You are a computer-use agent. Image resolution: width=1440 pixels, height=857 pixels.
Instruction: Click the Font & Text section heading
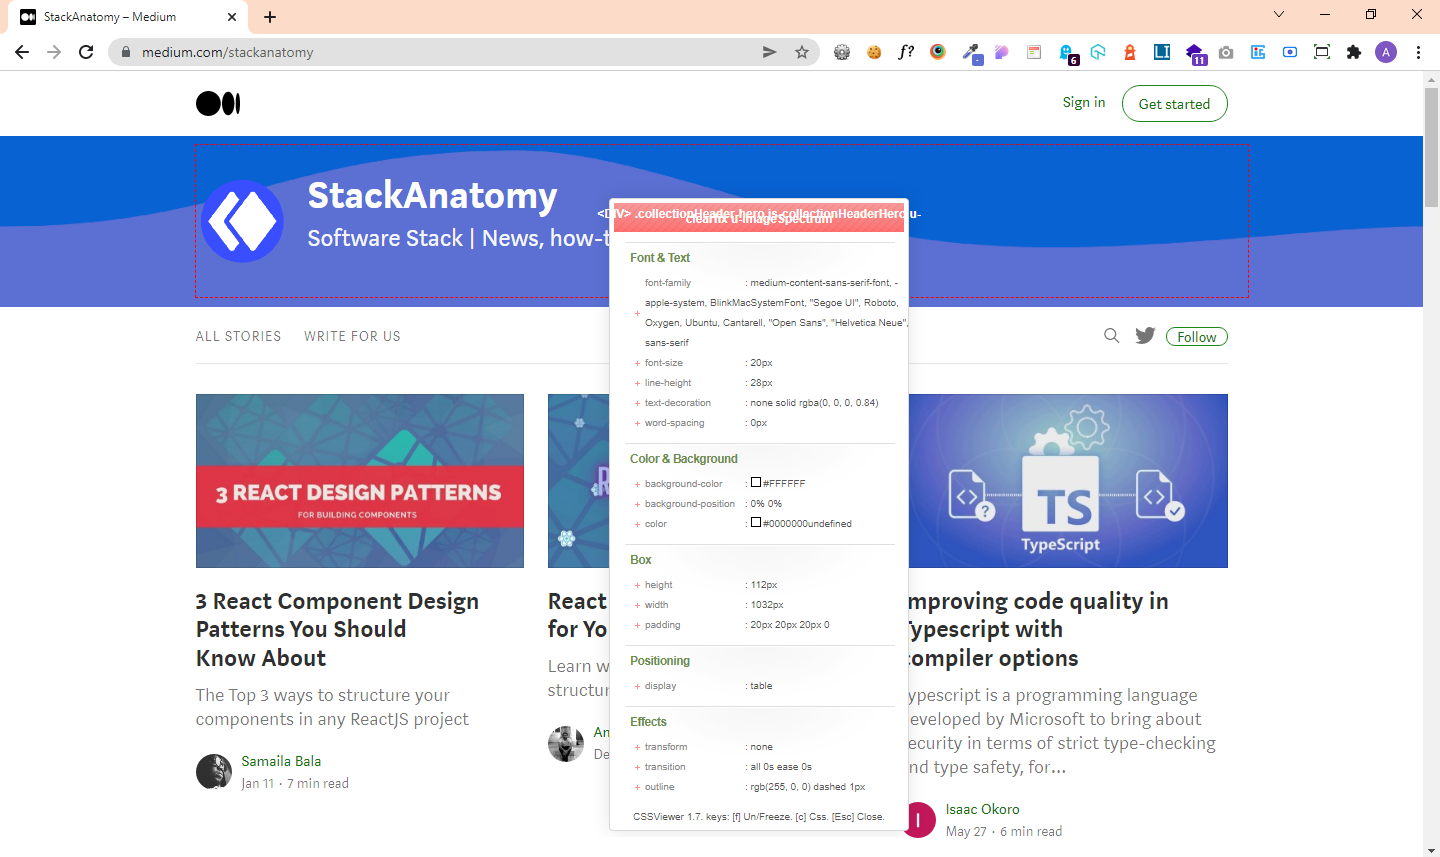(660, 258)
